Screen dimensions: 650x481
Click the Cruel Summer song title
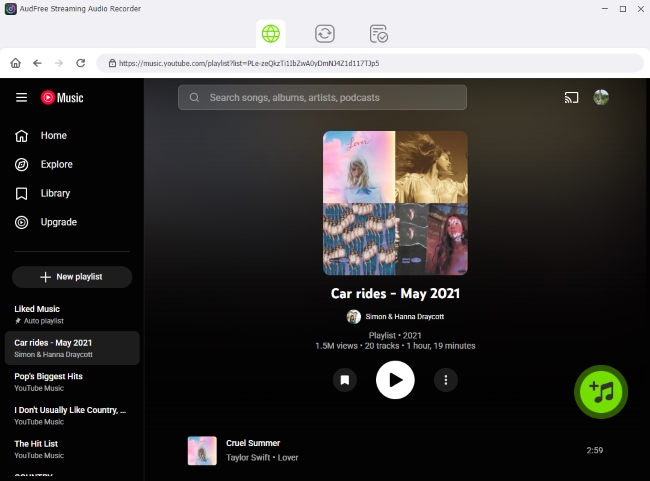tap(253, 443)
